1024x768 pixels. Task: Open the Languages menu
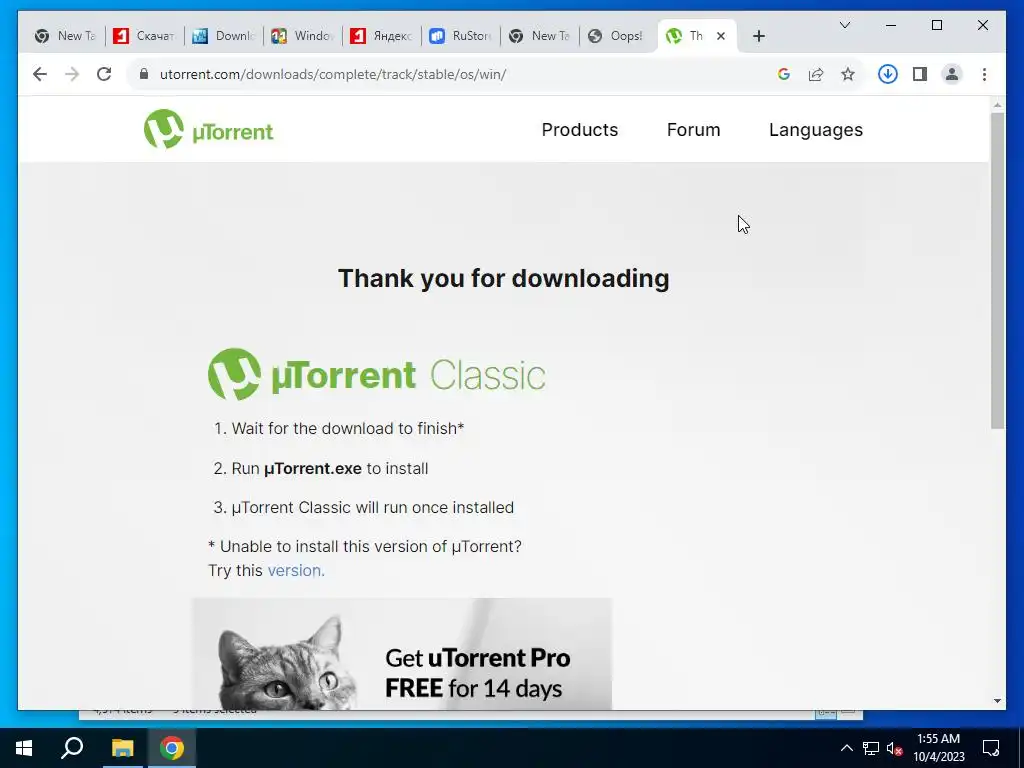pyautogui.click(x=816, y=130)
